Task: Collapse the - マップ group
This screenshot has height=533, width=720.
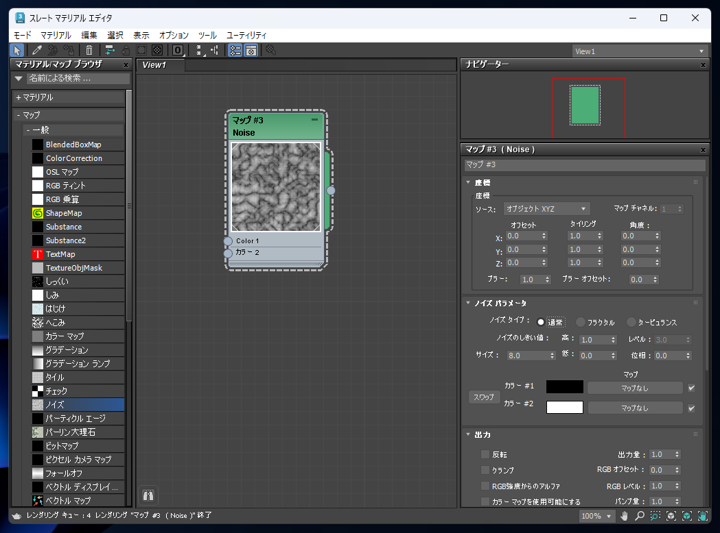Action: tap(68, 115)
